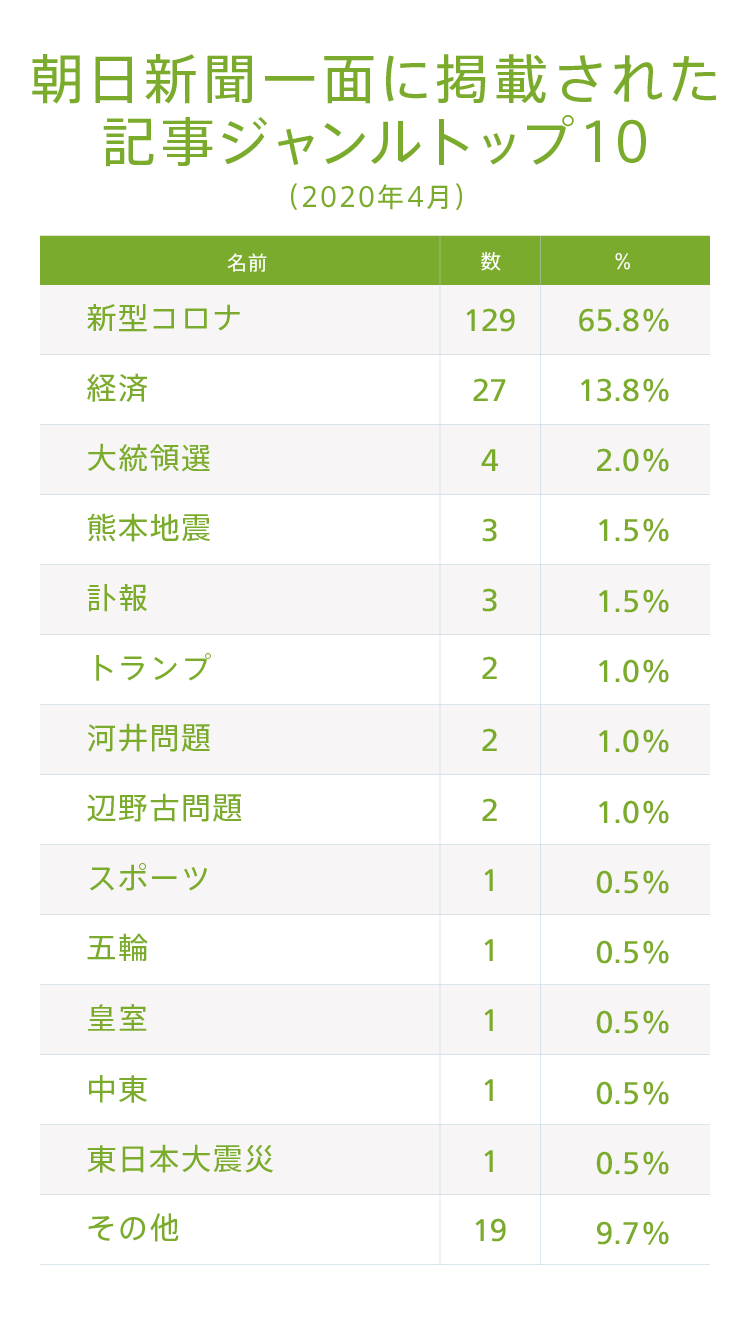Click the 名前 column header
This screenshot has width=750, height=1322.
(246, 262)
